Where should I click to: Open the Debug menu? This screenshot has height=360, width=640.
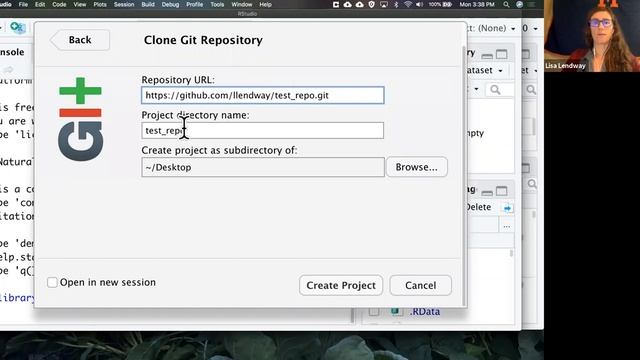click(170, 4)
